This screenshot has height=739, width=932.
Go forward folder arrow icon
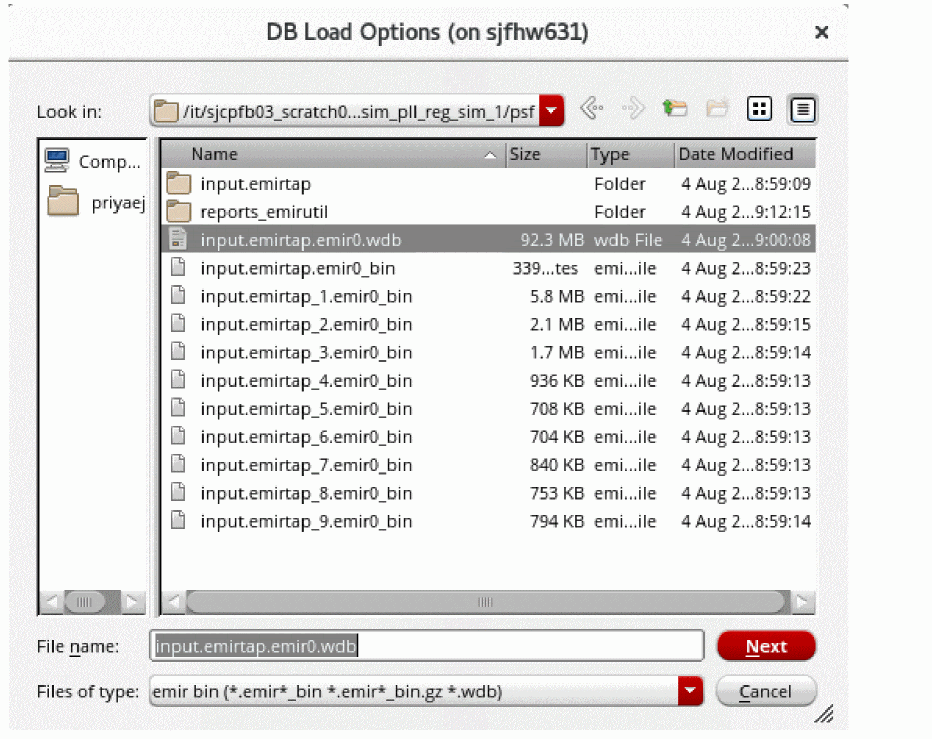(x=634, y=109)
